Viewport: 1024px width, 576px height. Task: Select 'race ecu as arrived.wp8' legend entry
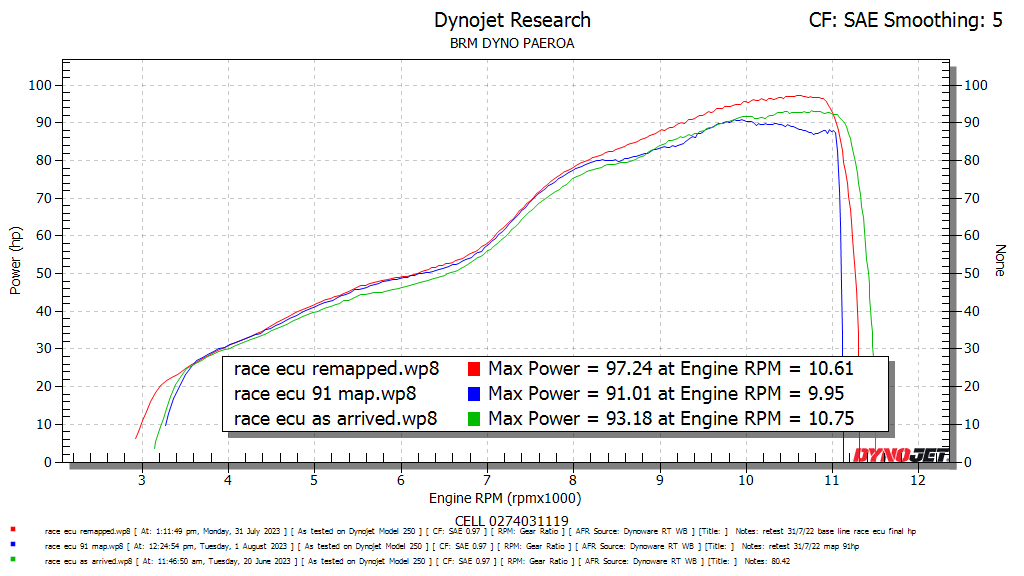click(335, 419)
